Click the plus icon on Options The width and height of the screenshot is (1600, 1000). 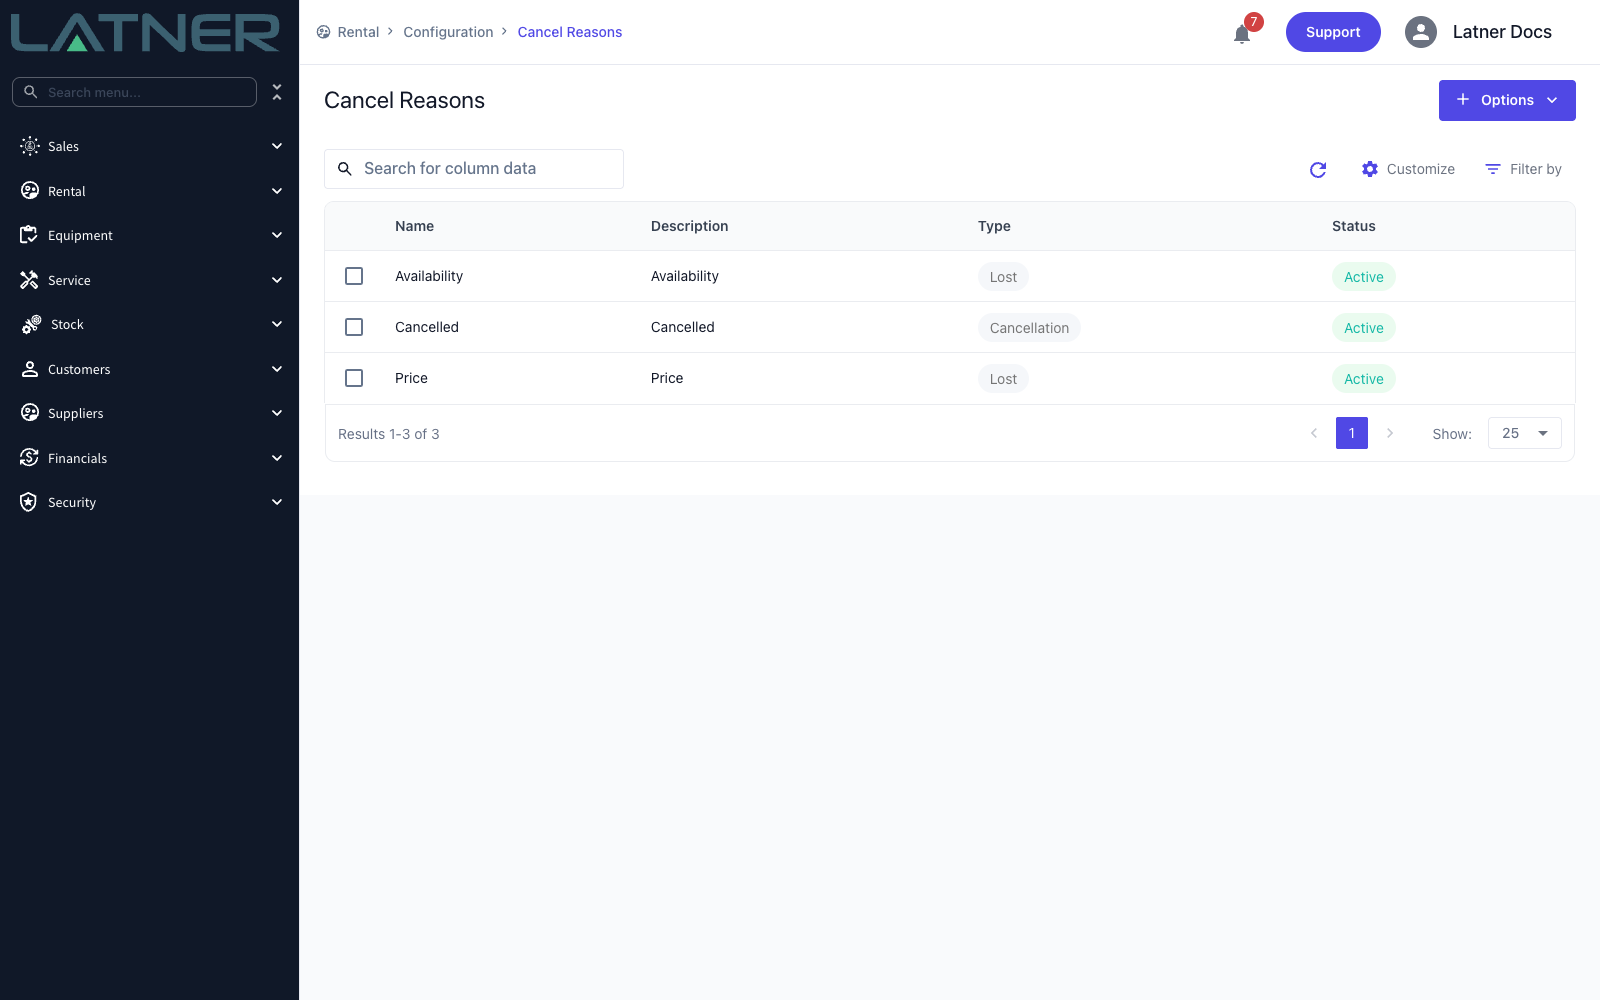(1463, 100)
